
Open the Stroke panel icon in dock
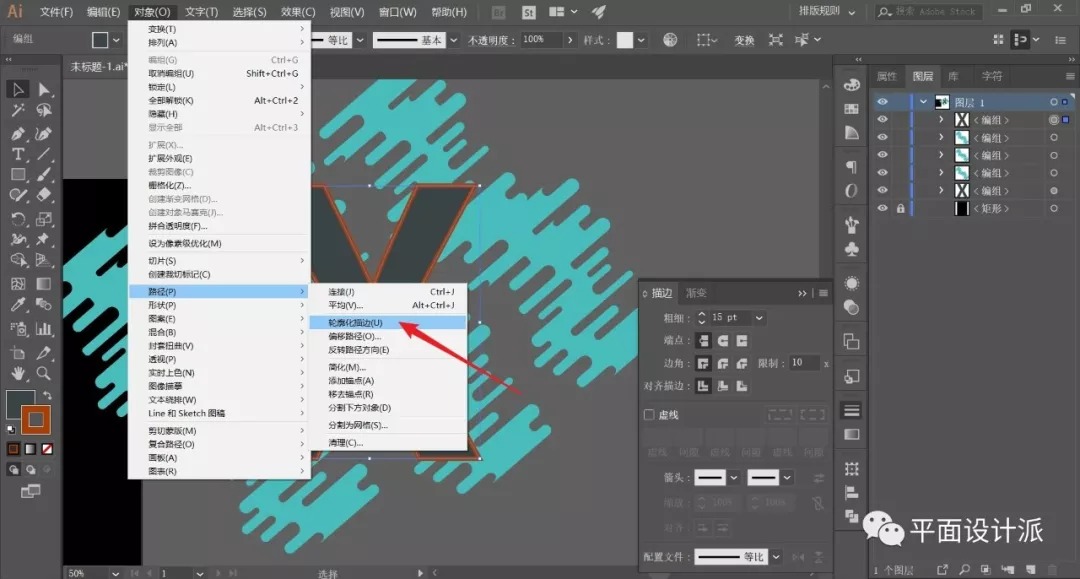click(x=852, y=410)
